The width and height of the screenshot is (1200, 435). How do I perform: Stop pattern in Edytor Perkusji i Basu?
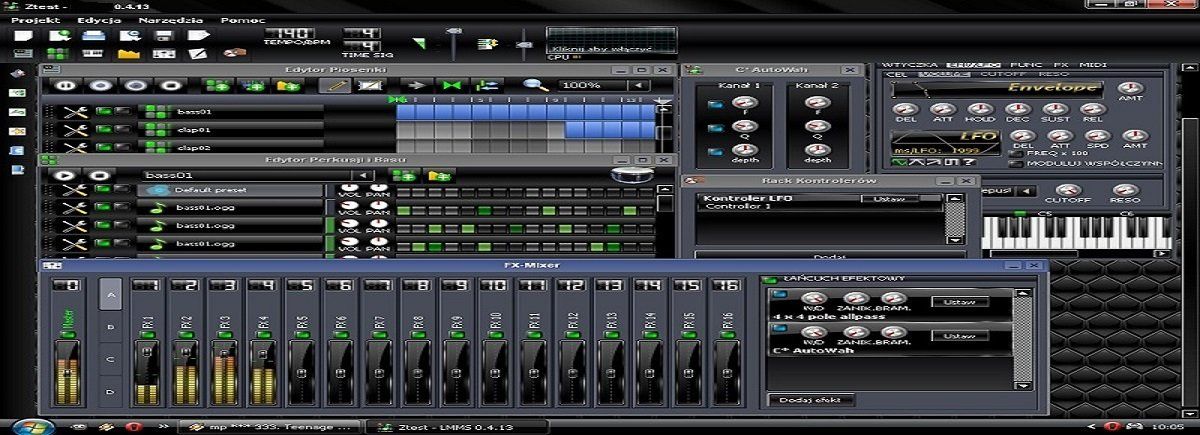(99, 175)
